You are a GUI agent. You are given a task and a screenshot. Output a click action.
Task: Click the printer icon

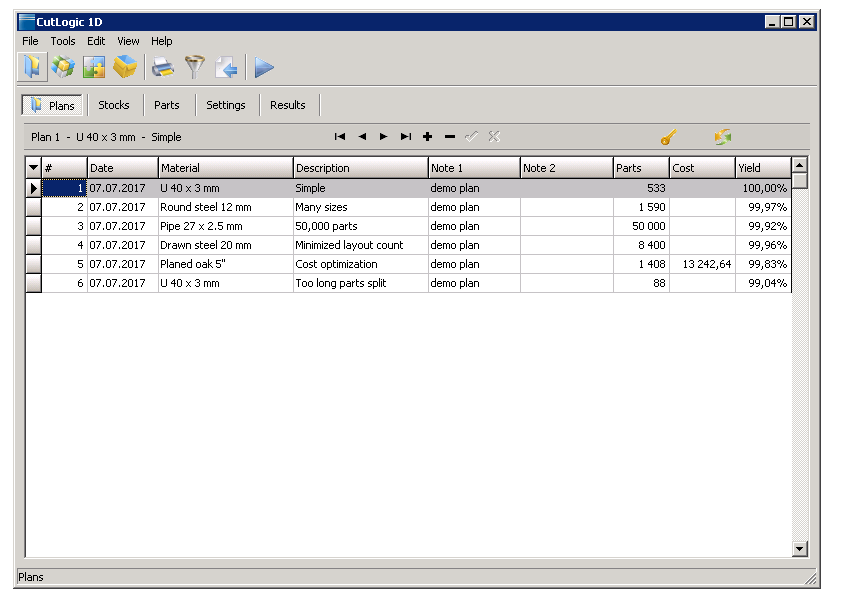[x=163, y=67]
